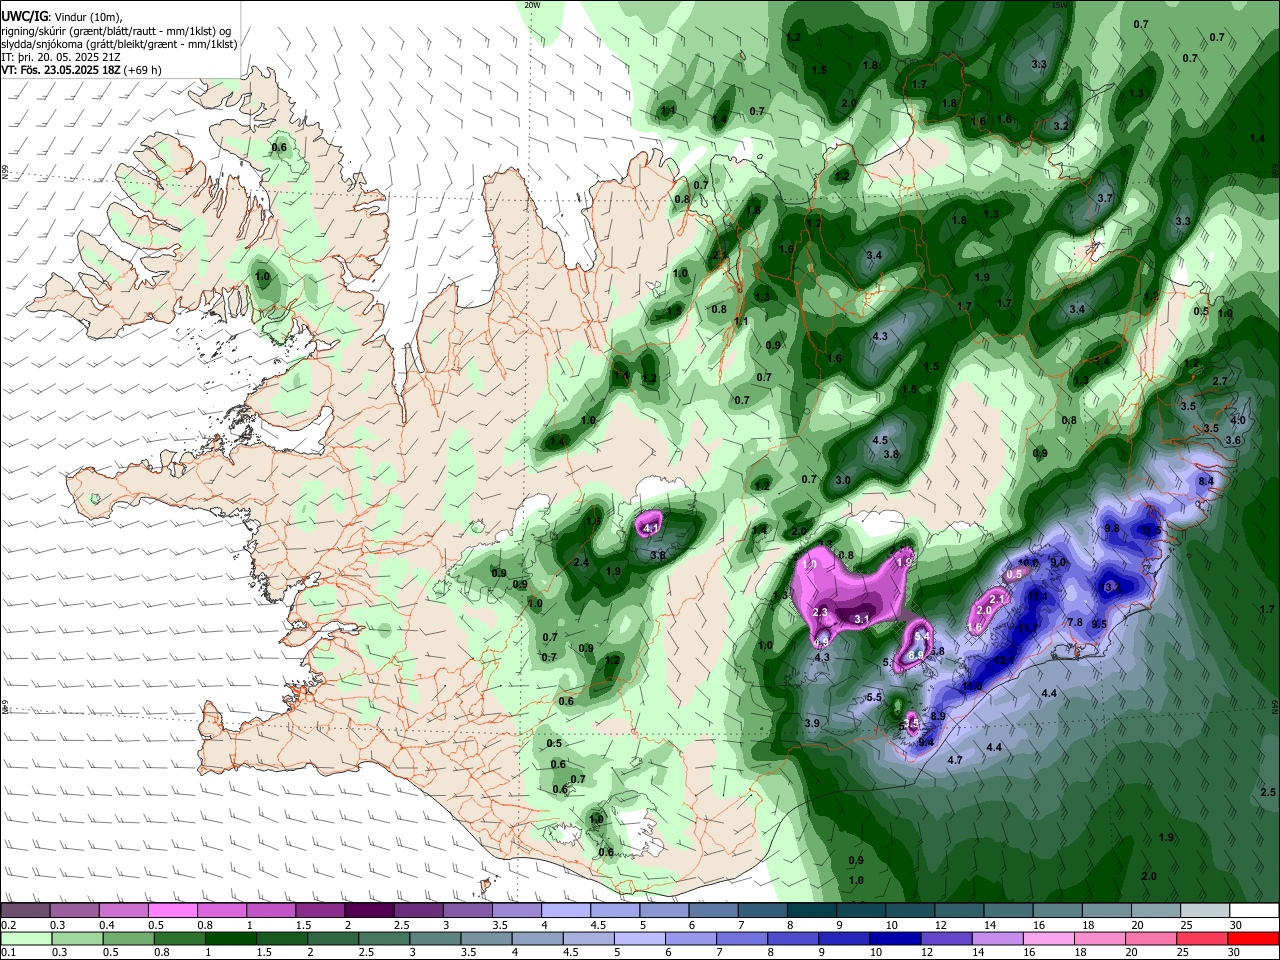The width and height of the screenshot is (1280, 960).
Task: Pick the crimson swatch between 25 and 30
Action: point(1203,938)
